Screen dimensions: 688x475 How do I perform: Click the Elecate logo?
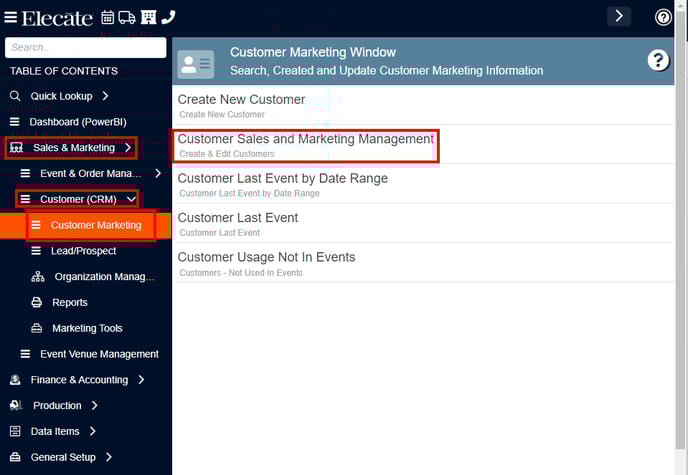tap(57, 18)
